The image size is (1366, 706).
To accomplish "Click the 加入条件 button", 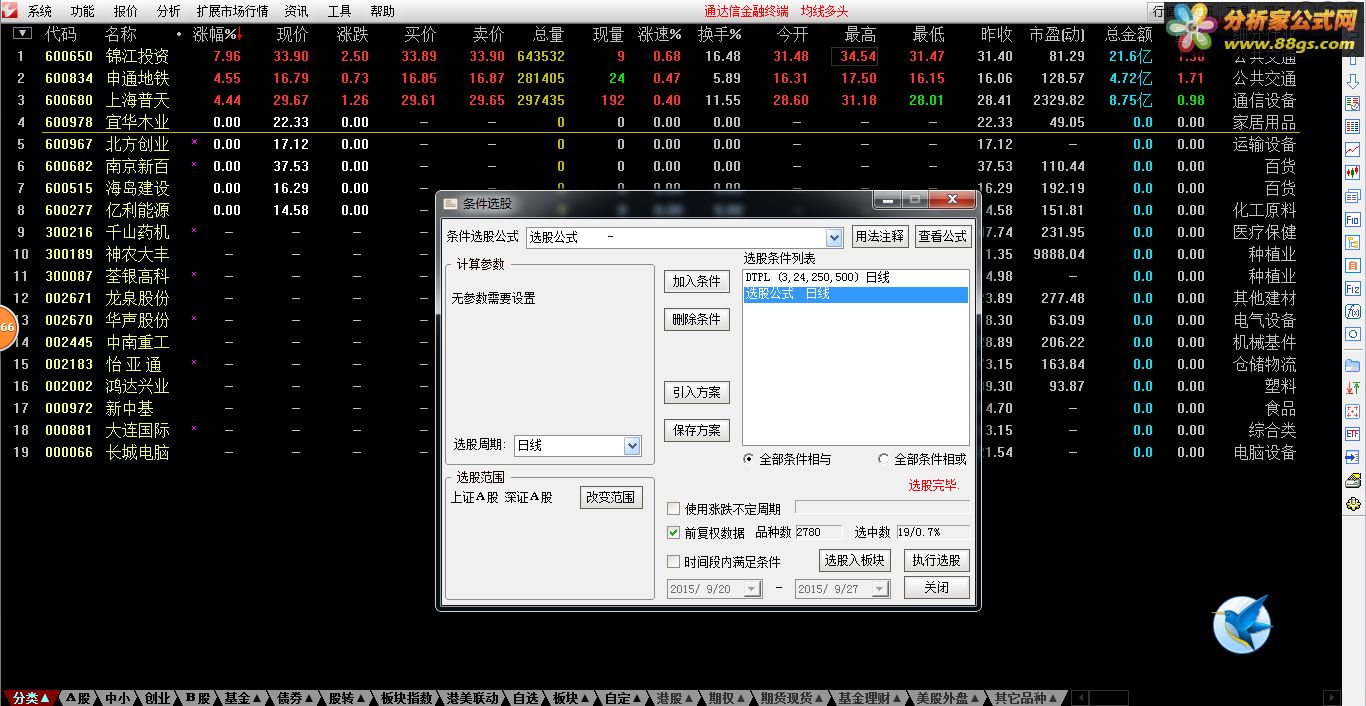I will 697,282.
